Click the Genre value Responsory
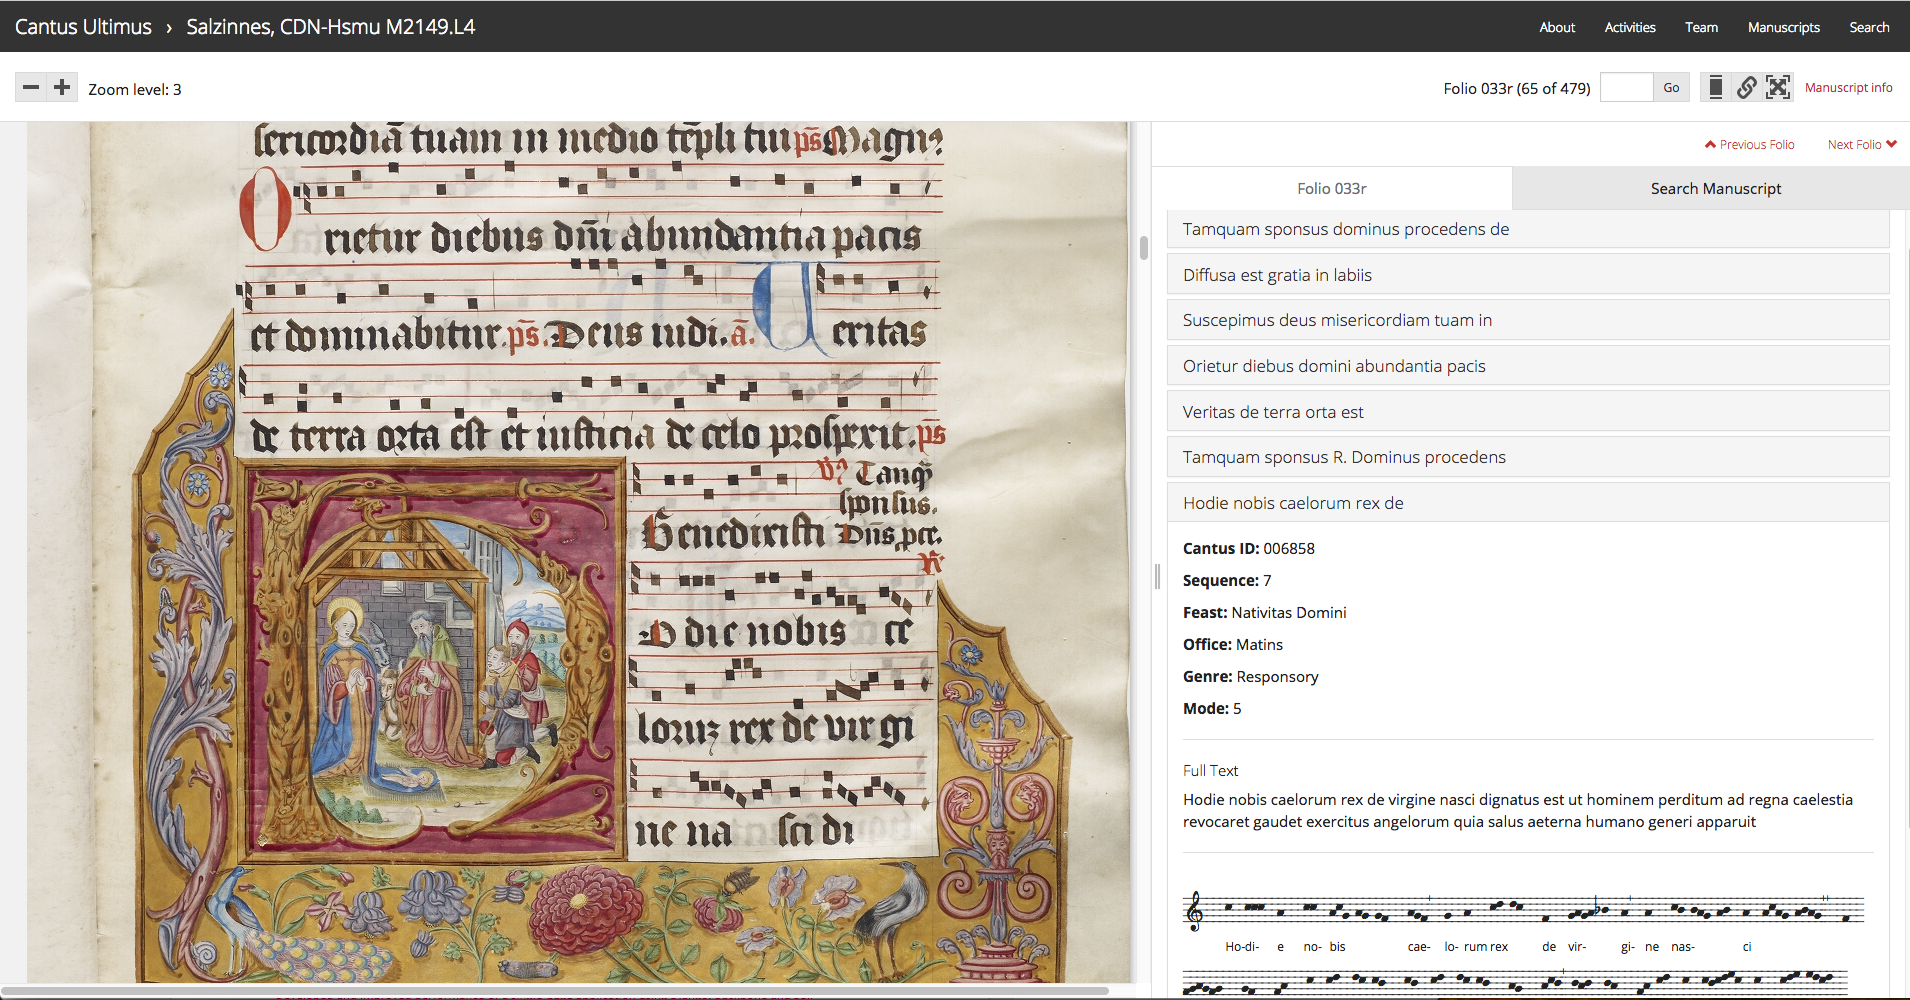Viewport: 1910px width, 1000px height. click(x=1277, y=676)
